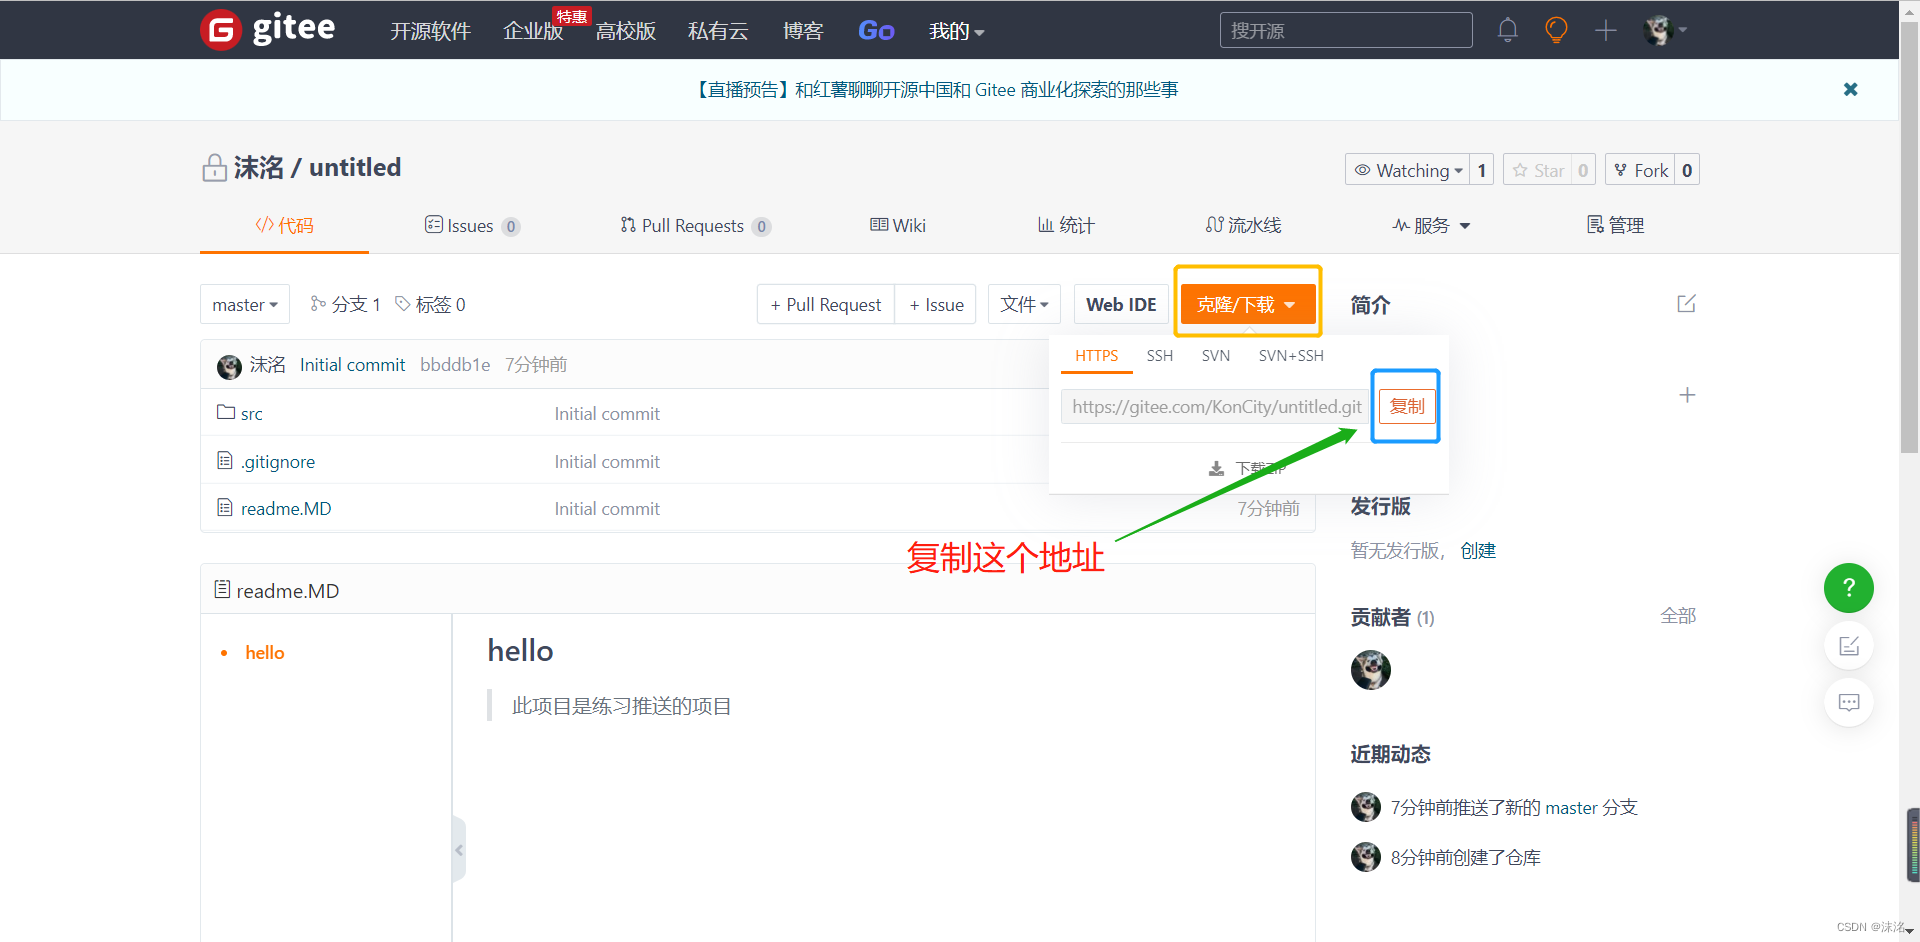Click the .gitignore file icon
This screenshot has width=1920, height=942.
tap(225, 460)
